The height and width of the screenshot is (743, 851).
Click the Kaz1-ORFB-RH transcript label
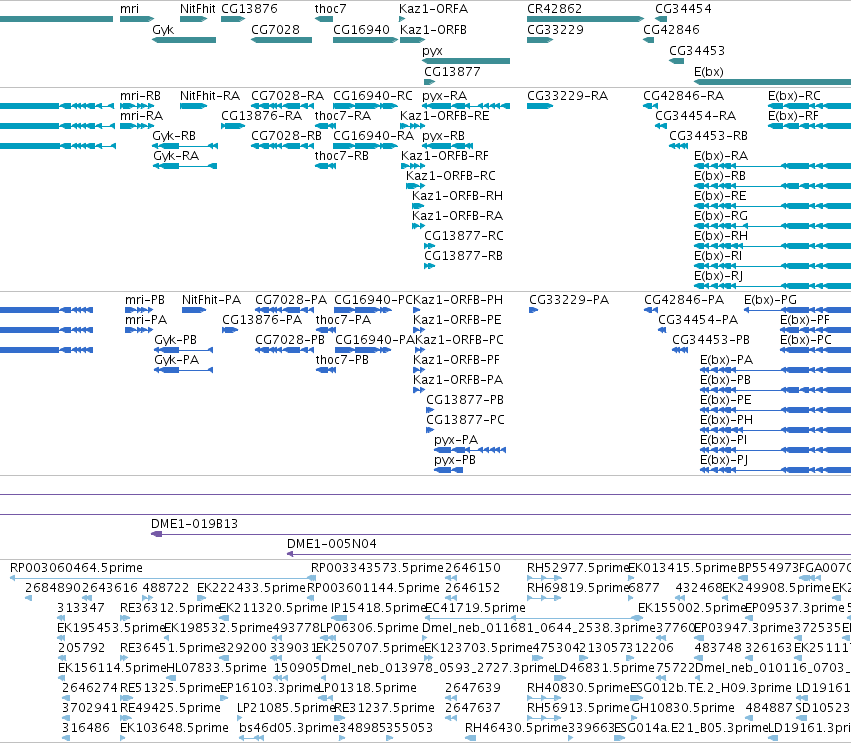(x=458, y=195)
